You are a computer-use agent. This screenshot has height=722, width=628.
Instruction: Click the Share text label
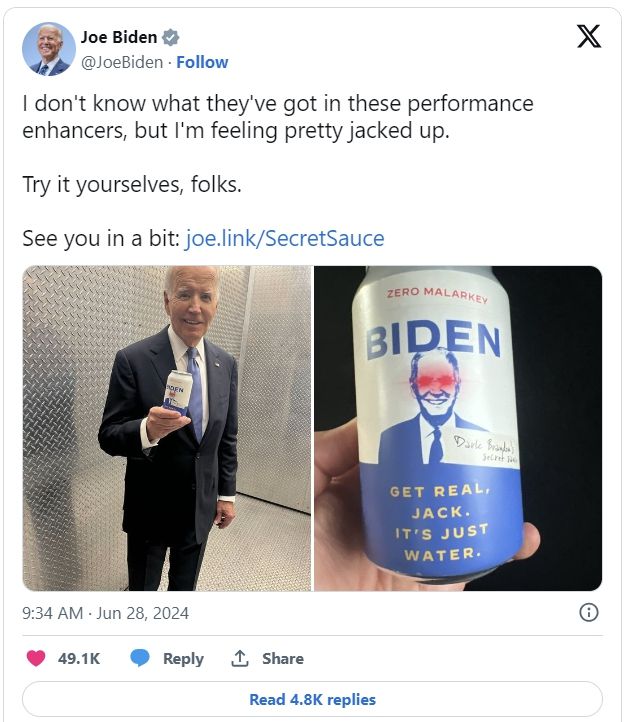click(x=283, y=658)
